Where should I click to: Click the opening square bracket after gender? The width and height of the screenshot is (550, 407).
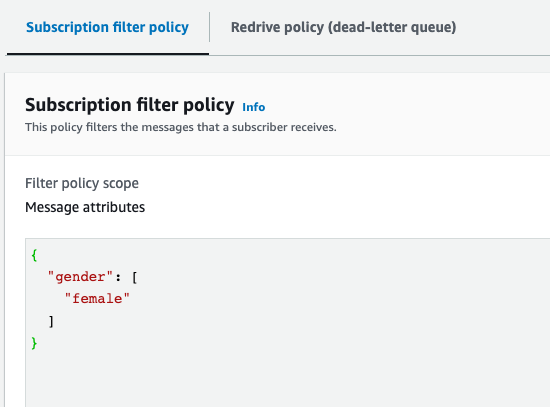pos(134,278)
